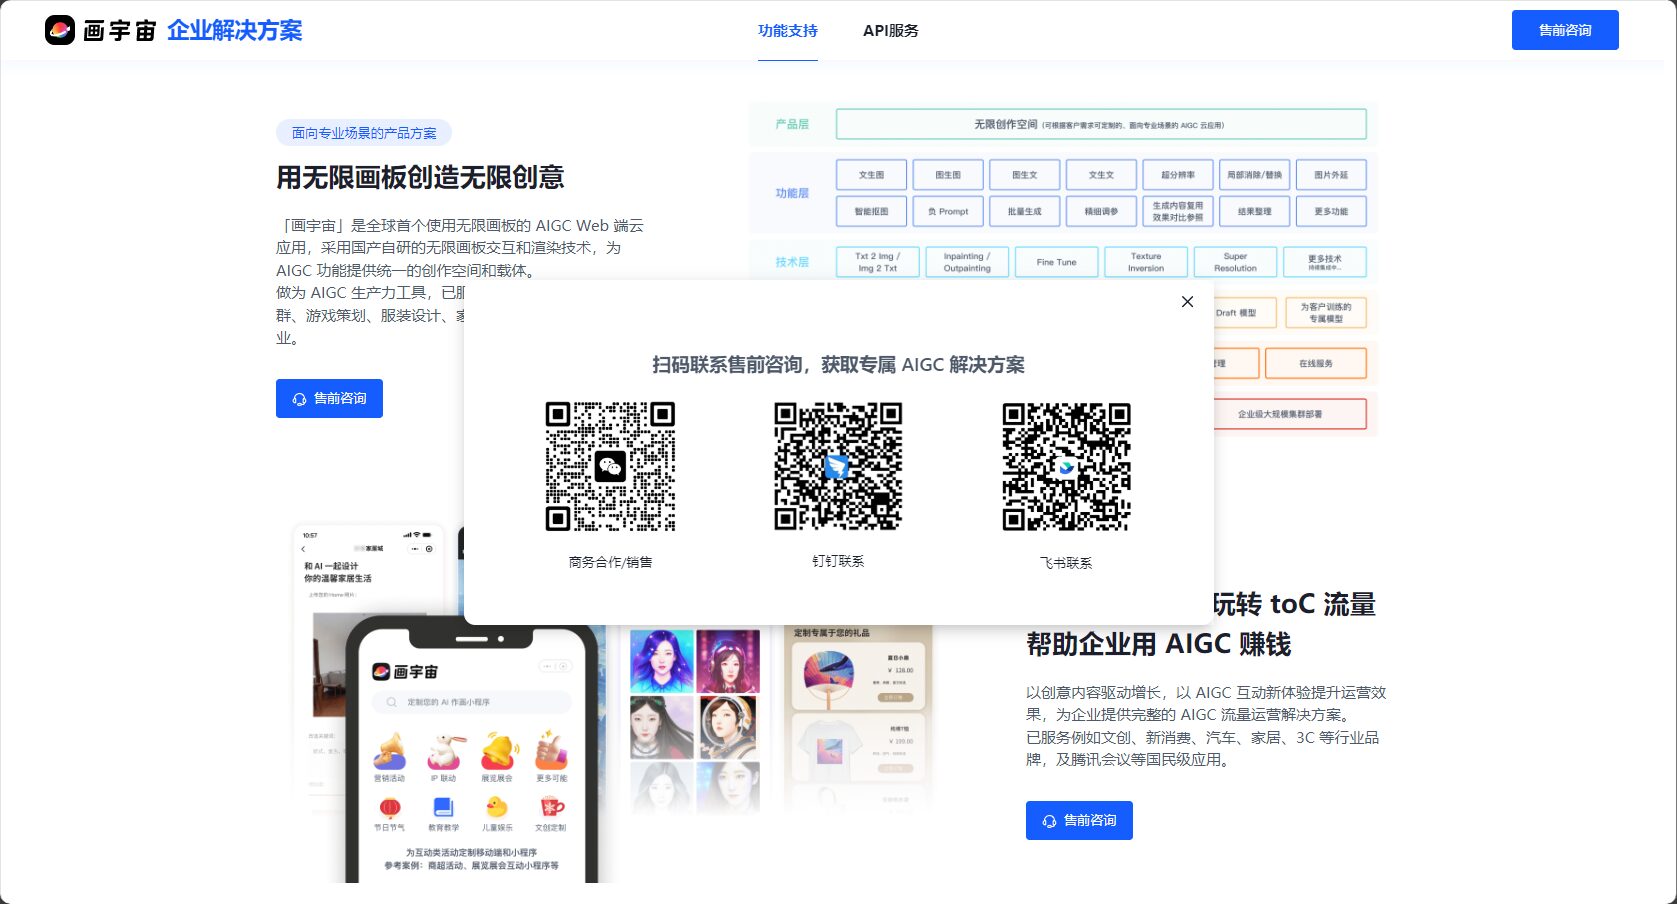Click the Inpainting / Outpainting box
1677x904 pixels.
pyautogui.click(x=967, y=262)
